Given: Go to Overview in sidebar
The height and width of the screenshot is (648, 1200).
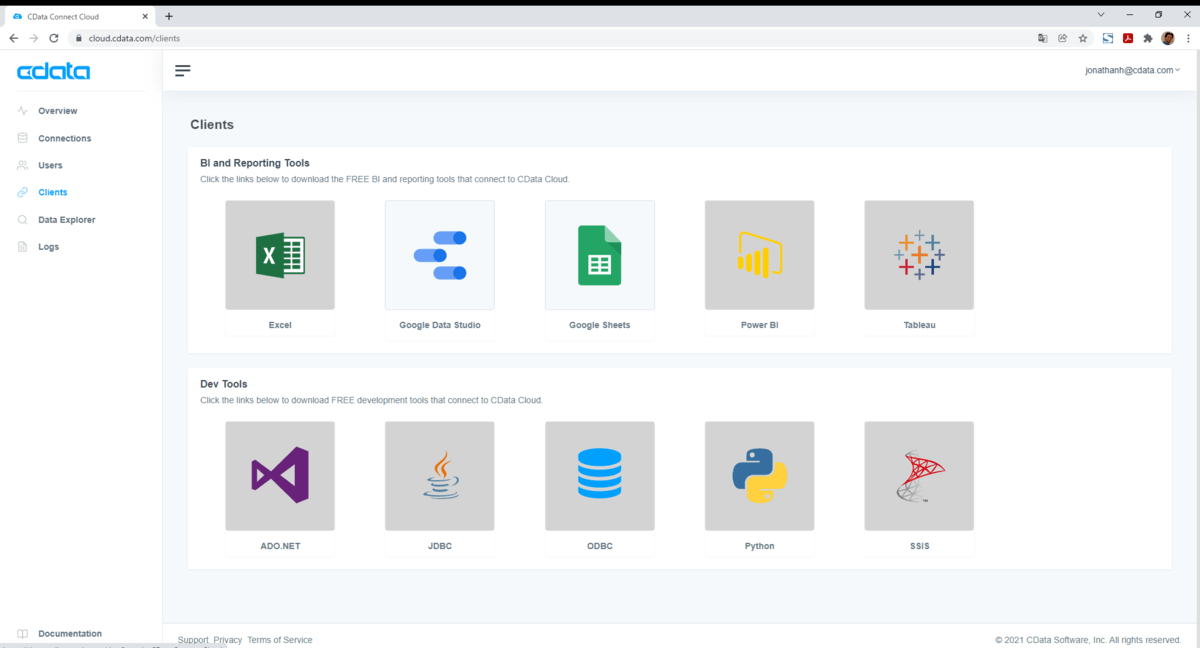Looking at the screenshot, I should click(57, 111).
